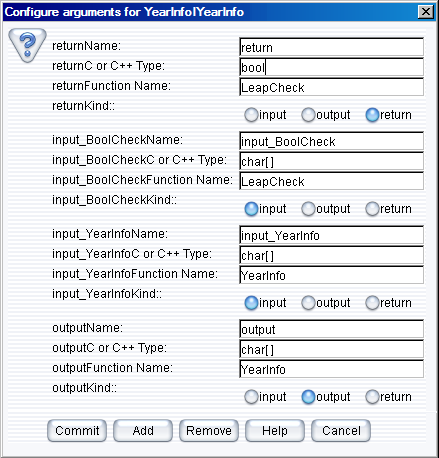Click the Remove button
This screenshot has width=439, height=458.
coord(209,431)
